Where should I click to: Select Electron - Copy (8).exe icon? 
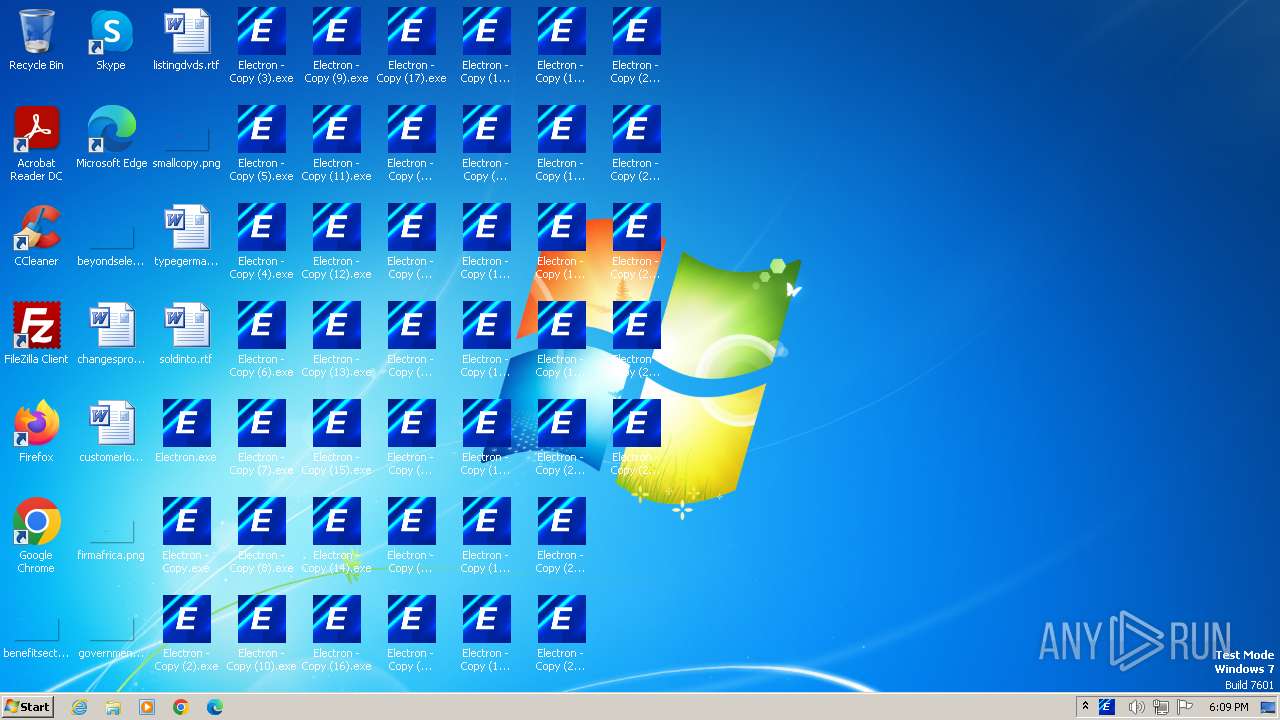click(x=261, y=536)
